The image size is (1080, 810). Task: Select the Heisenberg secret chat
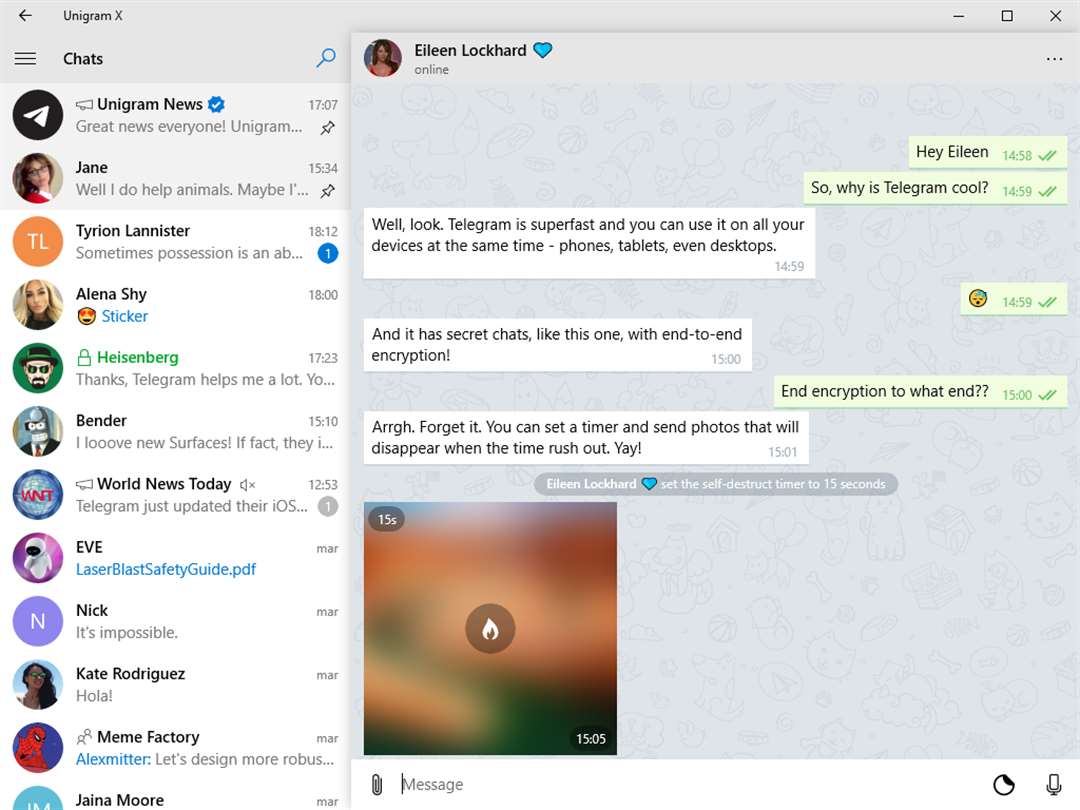click(176, 368)
